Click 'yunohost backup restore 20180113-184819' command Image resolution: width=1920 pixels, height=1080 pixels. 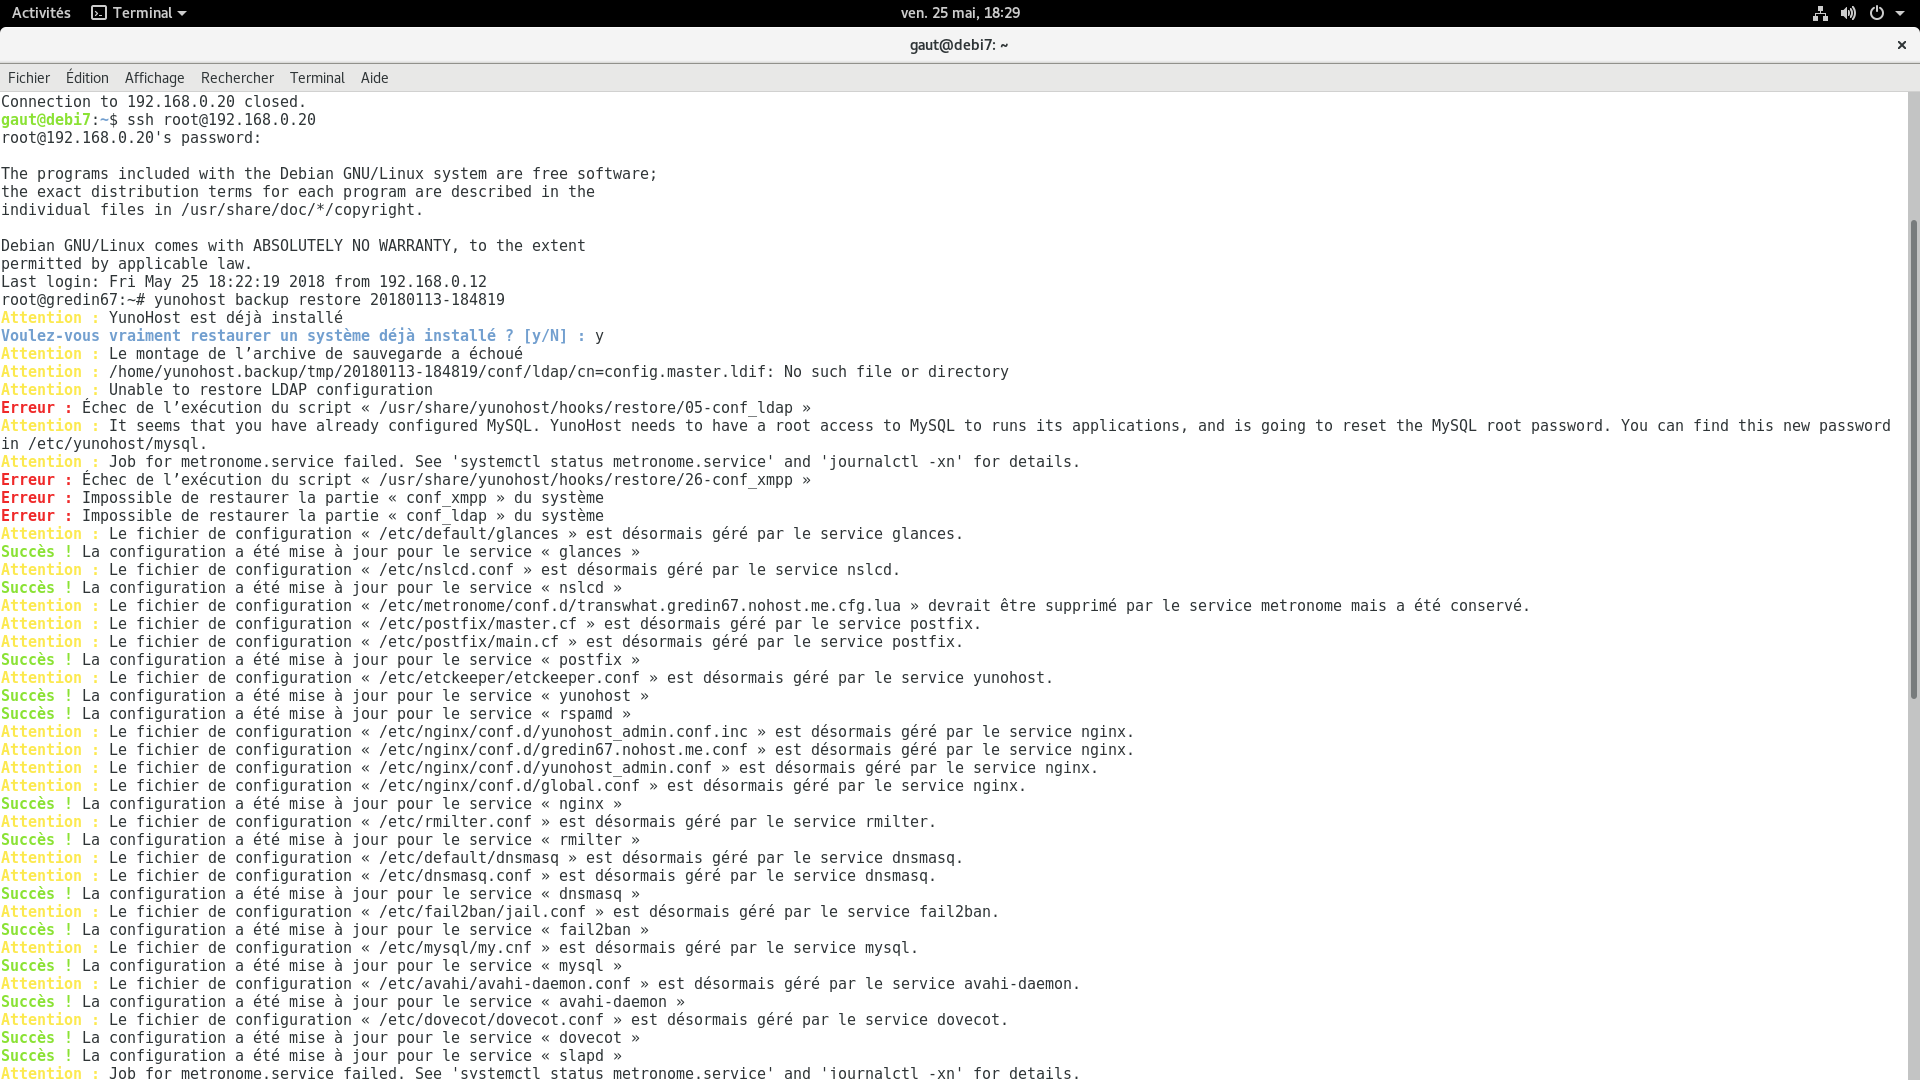[329, 300]
